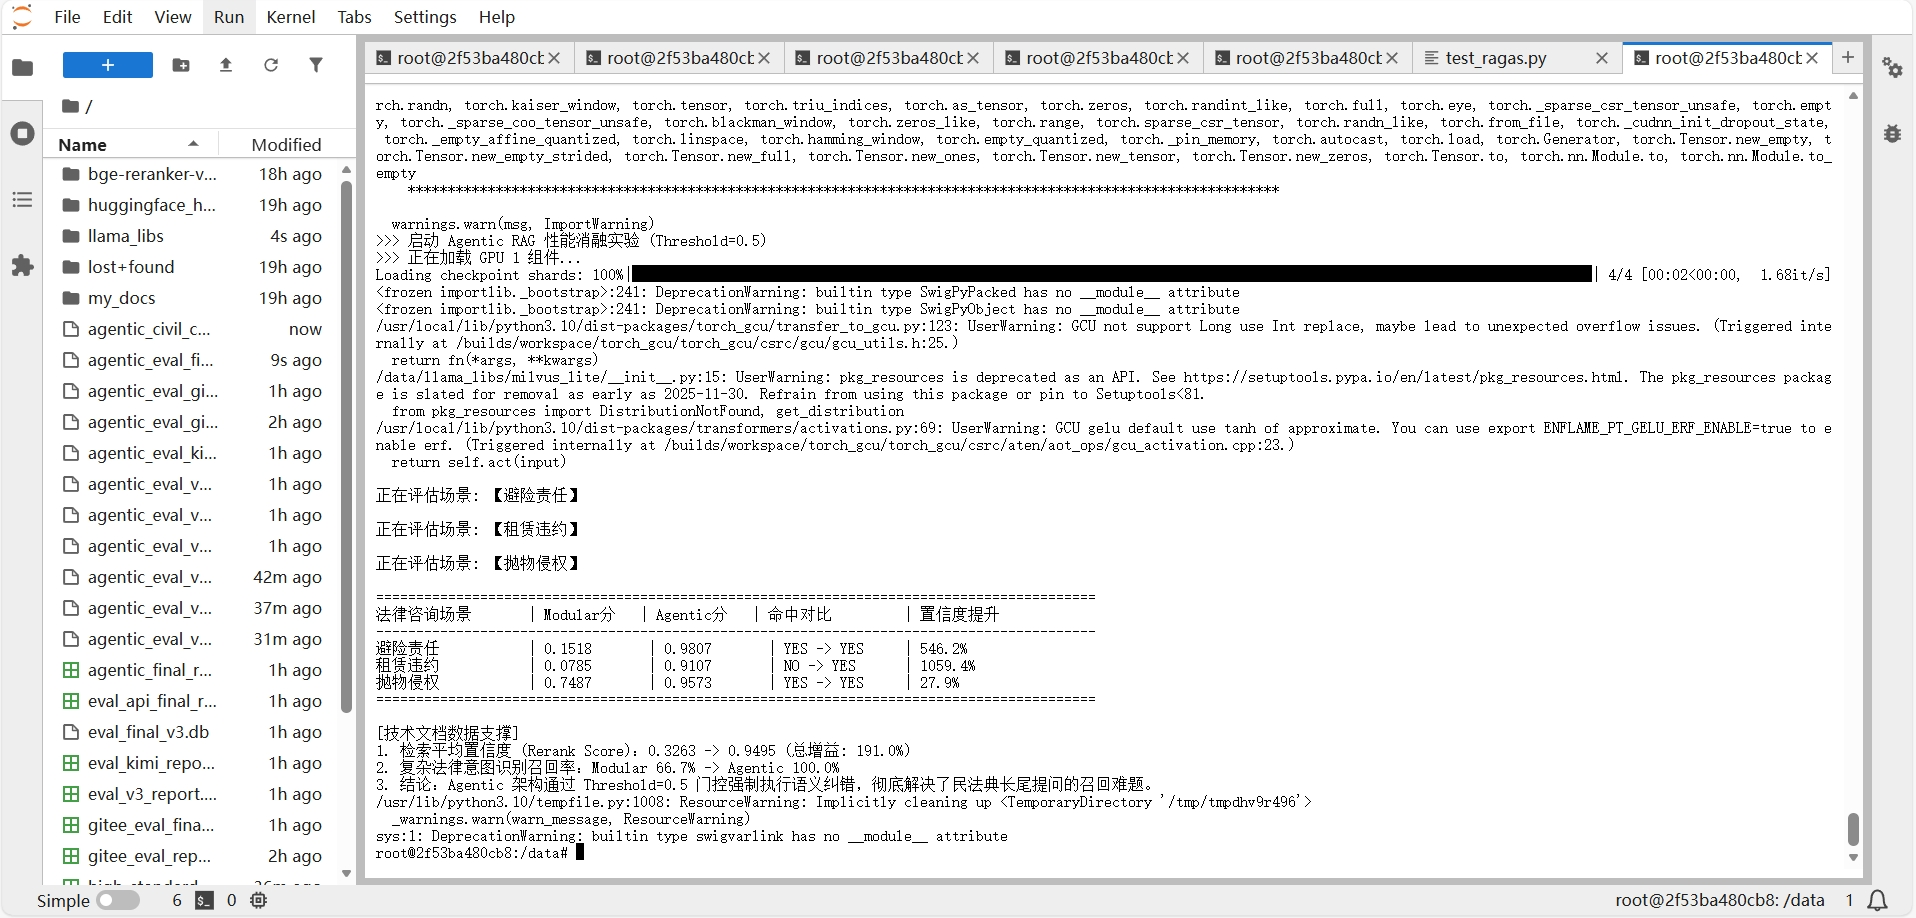The height and width of the screenshot is (918, 1916).
Task: Click the Upload Files icon
Action: pyautogui.click(x=226, y=65)
